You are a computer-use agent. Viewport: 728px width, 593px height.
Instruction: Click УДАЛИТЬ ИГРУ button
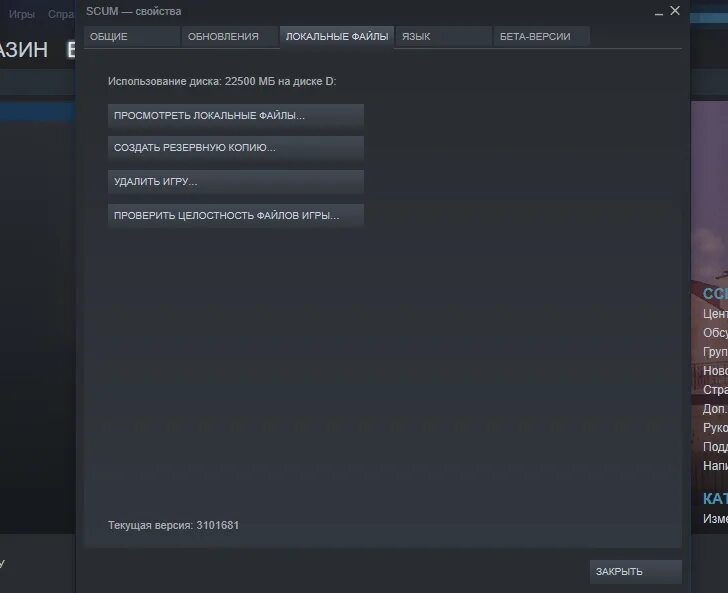(x=236, y=182)
